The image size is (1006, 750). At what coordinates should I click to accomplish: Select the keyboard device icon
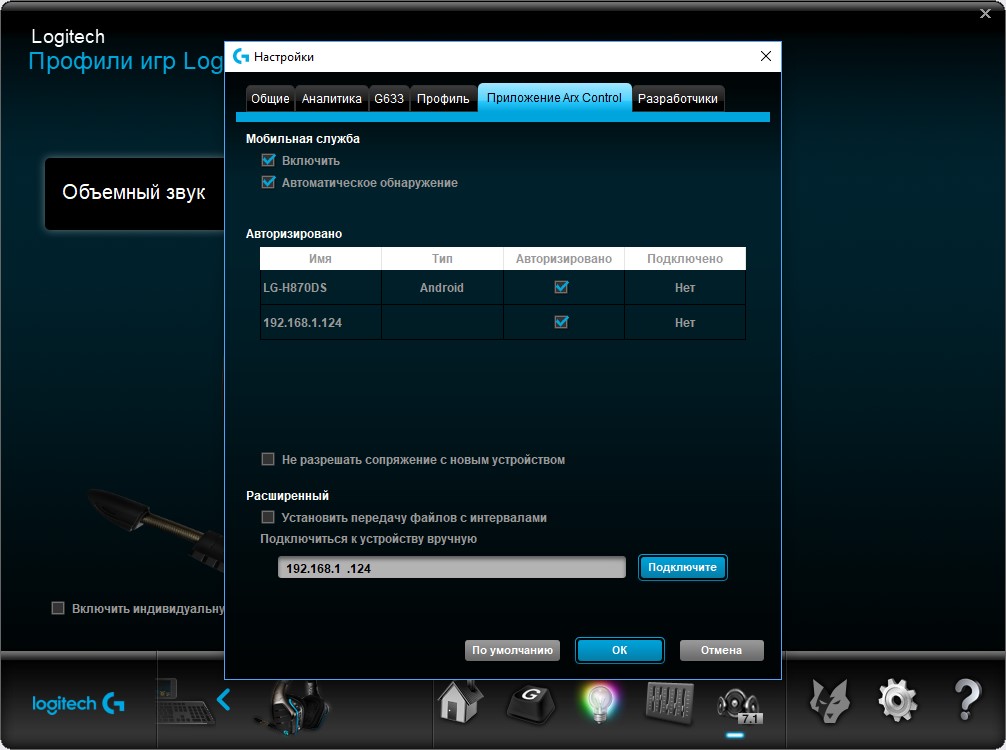(185, 702)
